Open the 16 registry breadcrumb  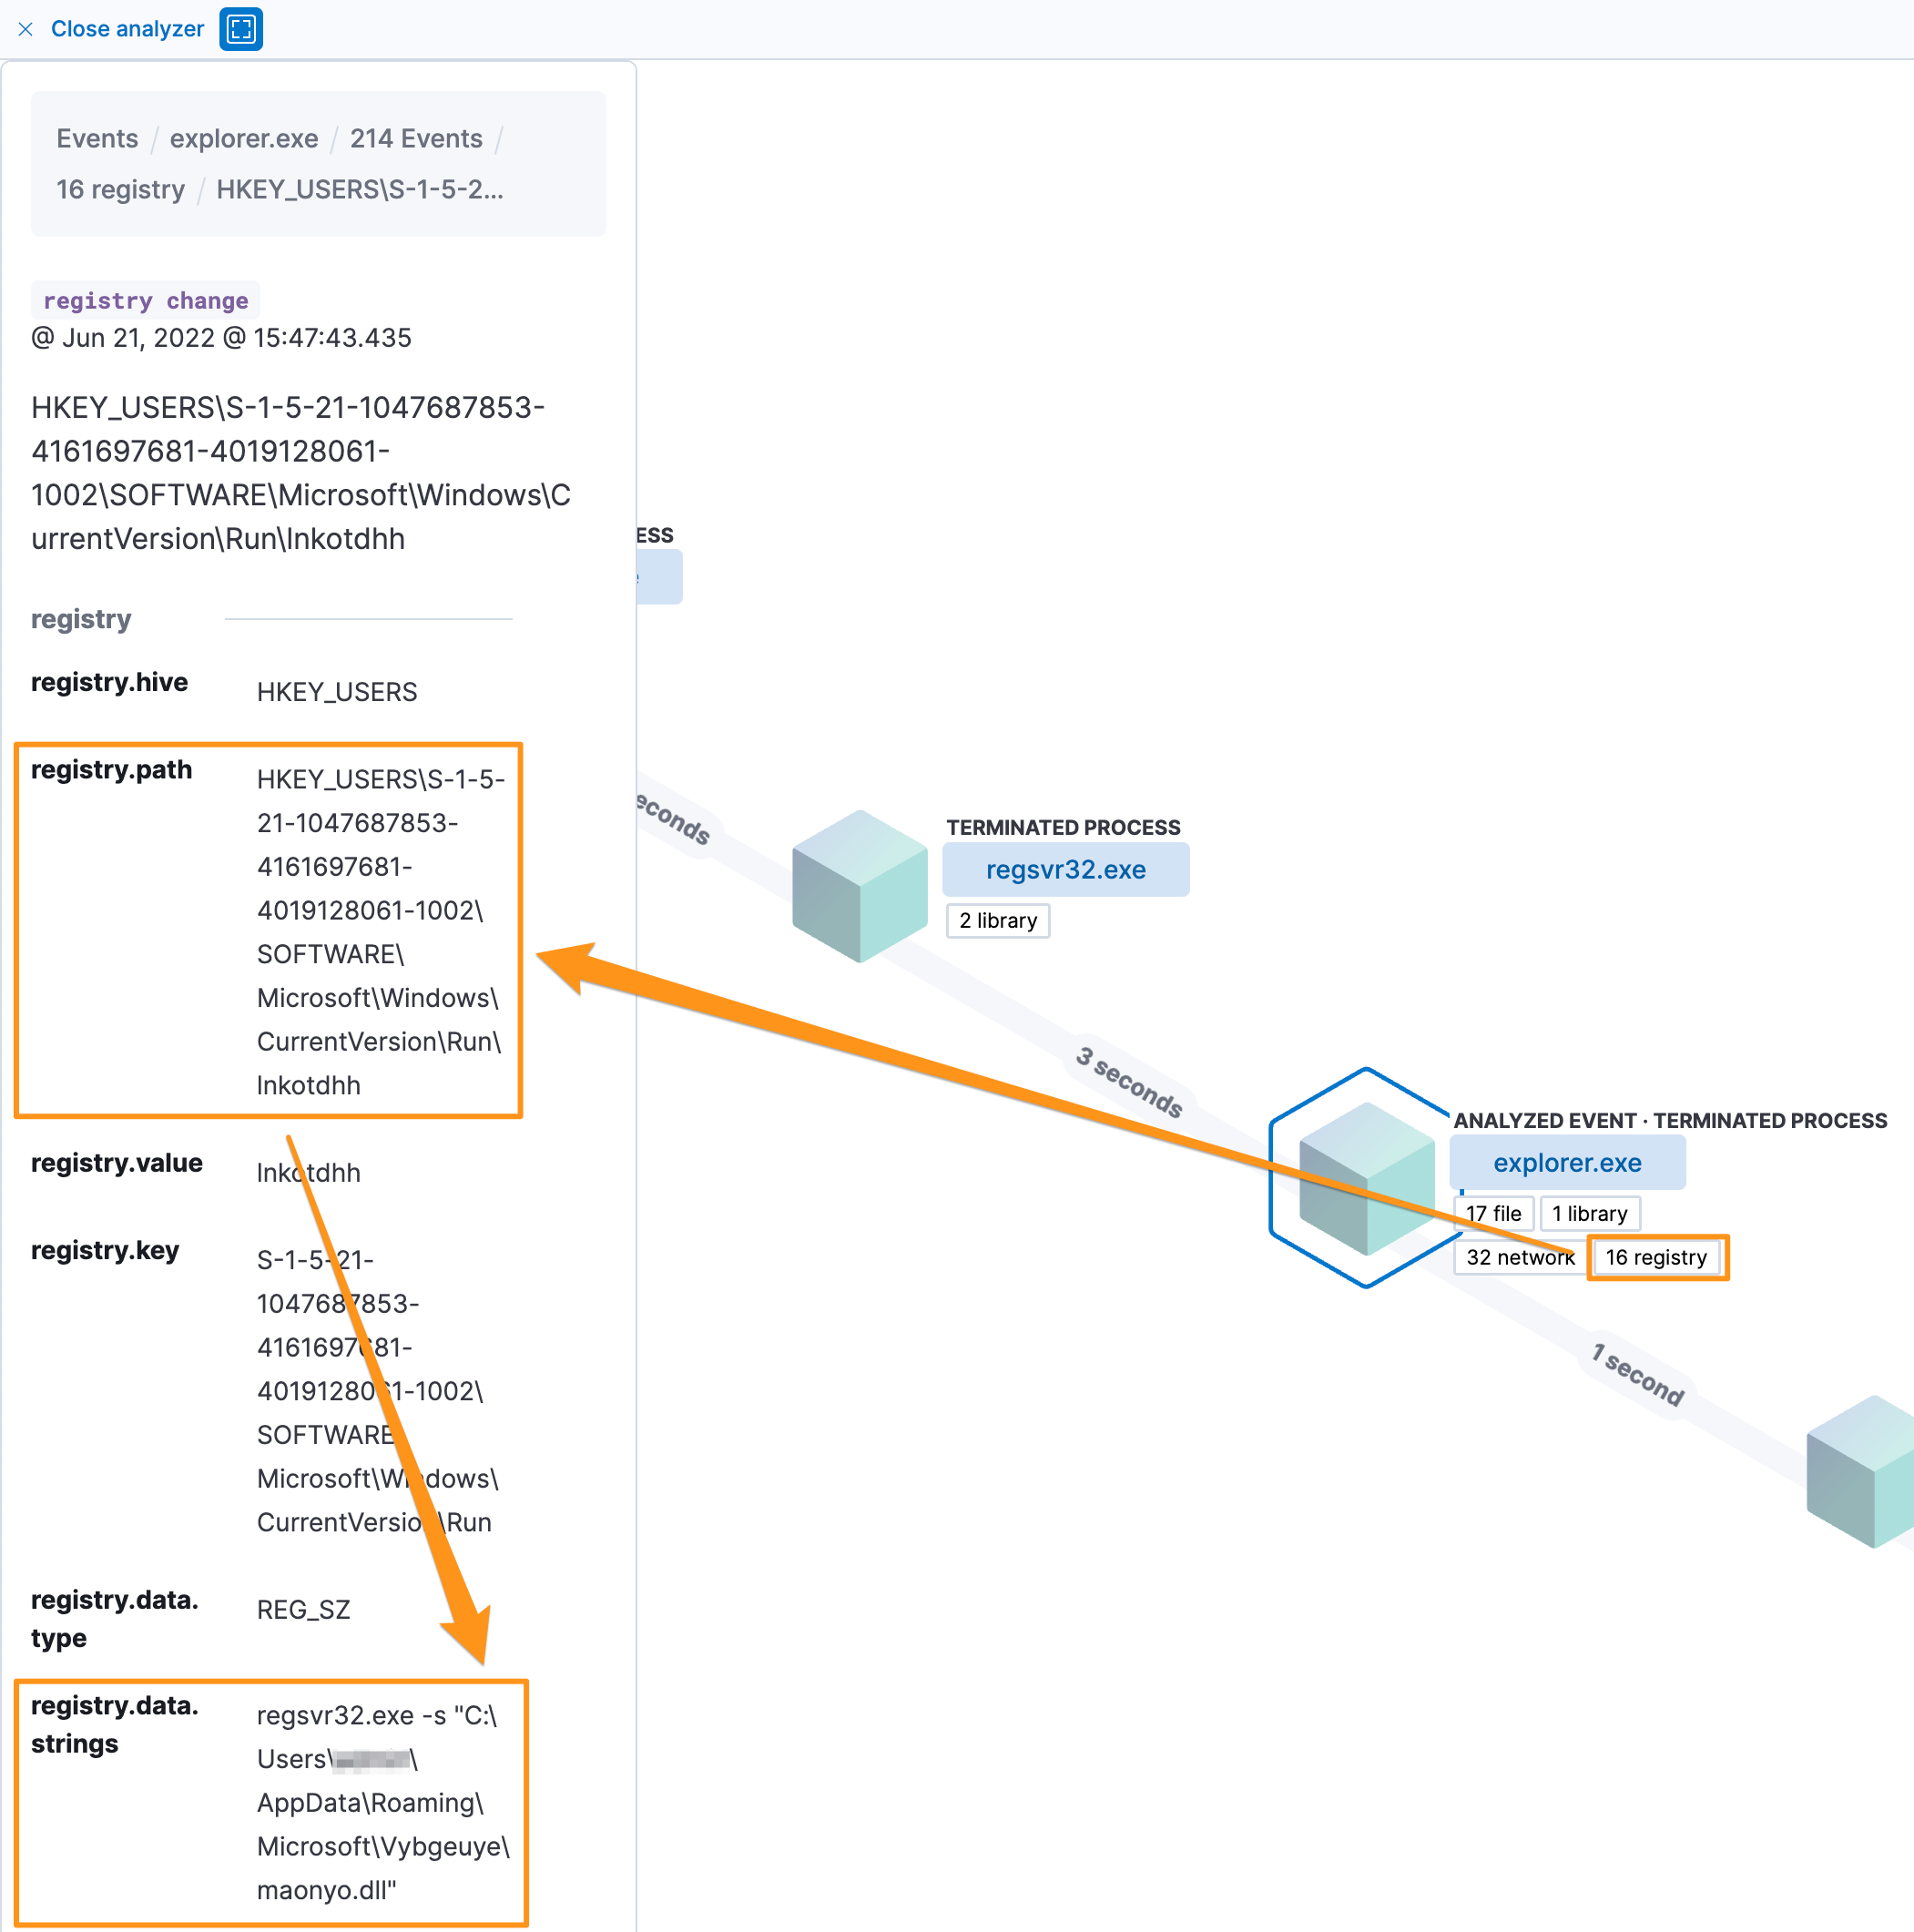(121, 189)
